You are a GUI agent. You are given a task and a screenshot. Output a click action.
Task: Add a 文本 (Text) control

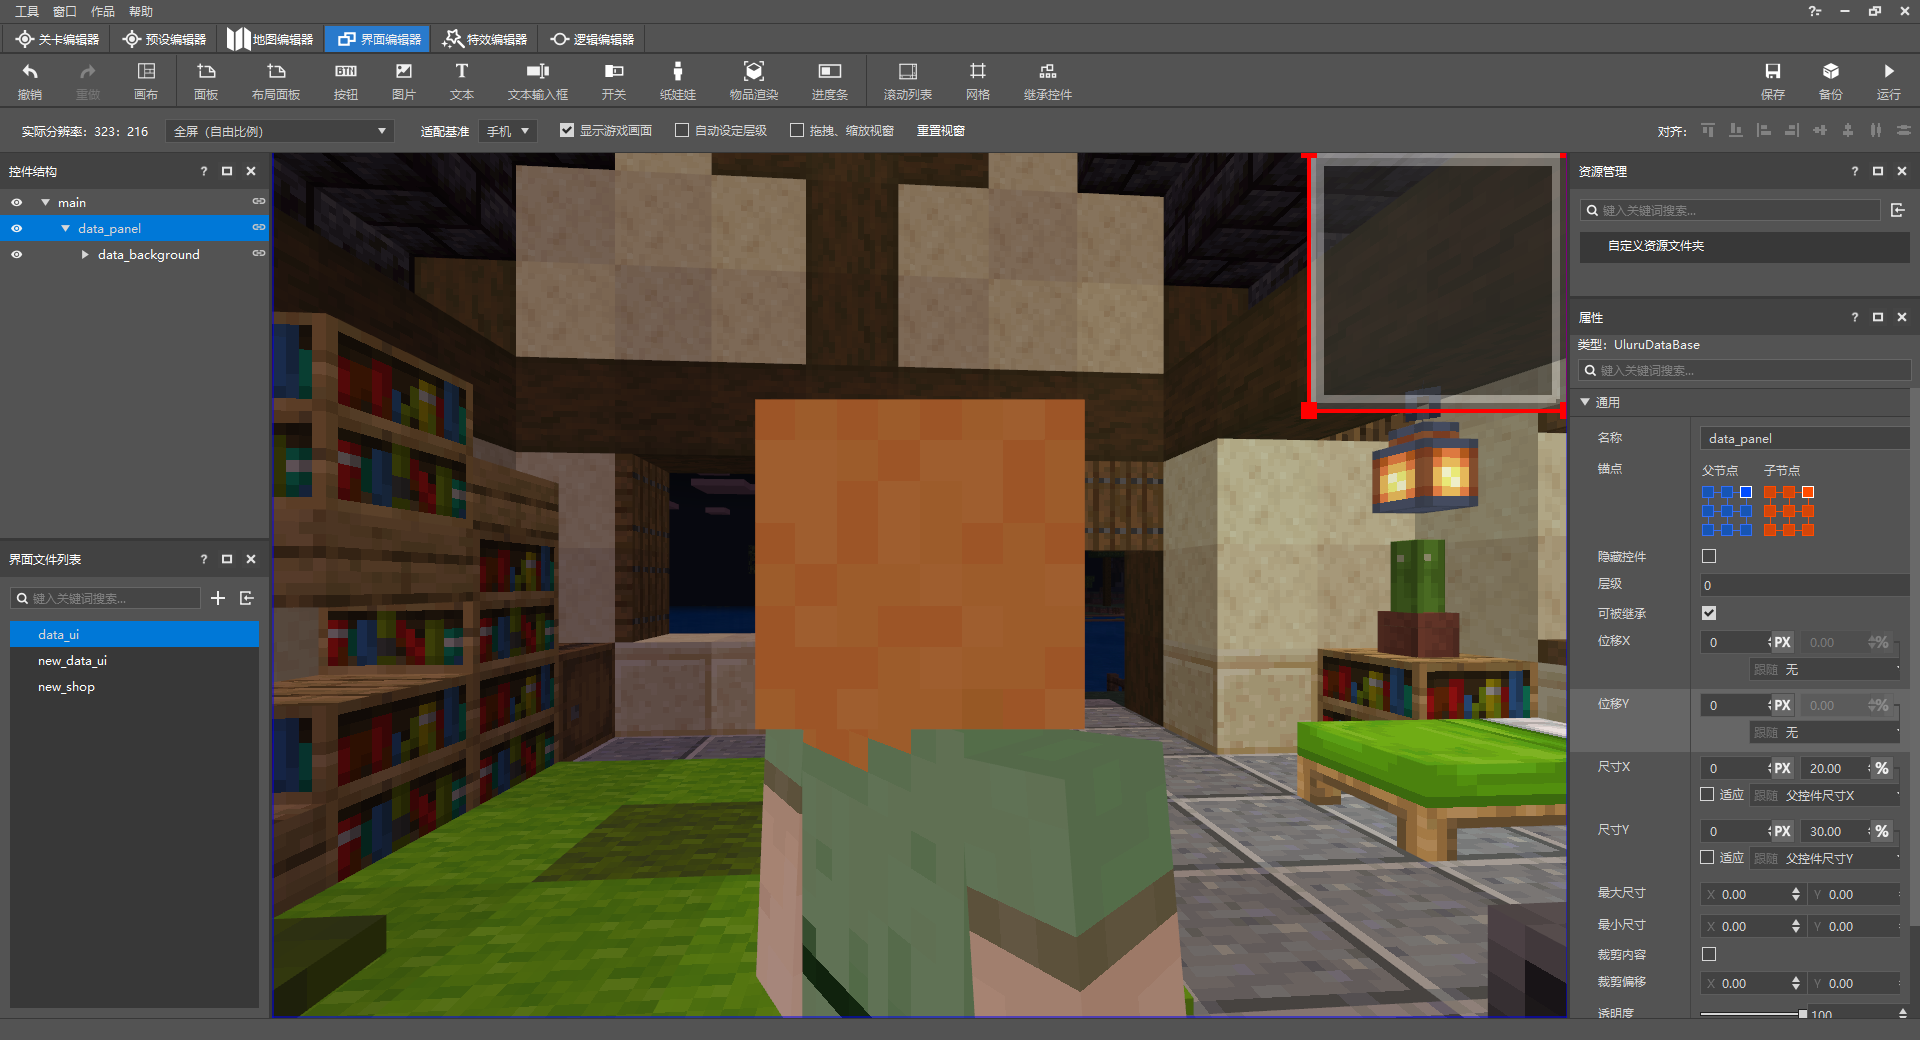click(462, 81)
